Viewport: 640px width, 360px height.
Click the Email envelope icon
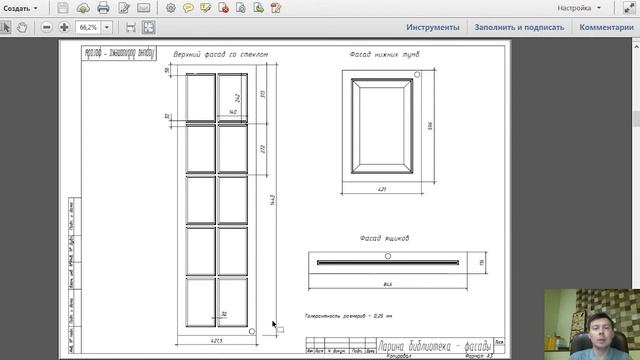click(x=143, y=8)
